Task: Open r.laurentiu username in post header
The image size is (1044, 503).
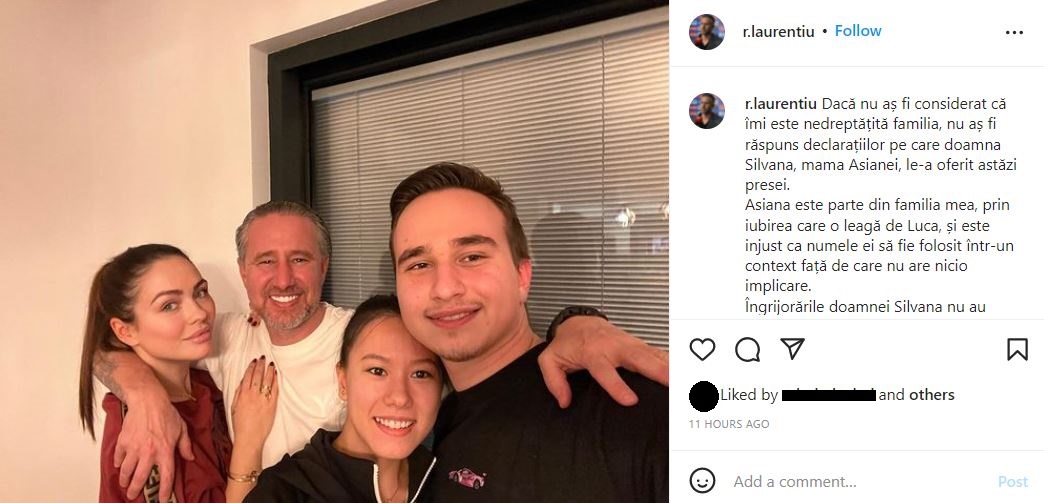Action: 778,32
